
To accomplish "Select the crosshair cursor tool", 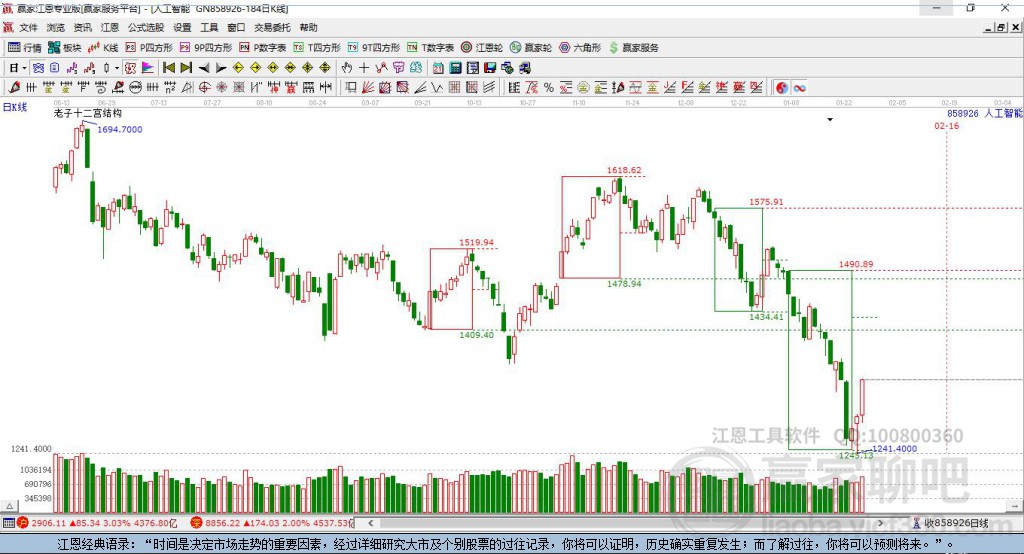I will (364, 68).
